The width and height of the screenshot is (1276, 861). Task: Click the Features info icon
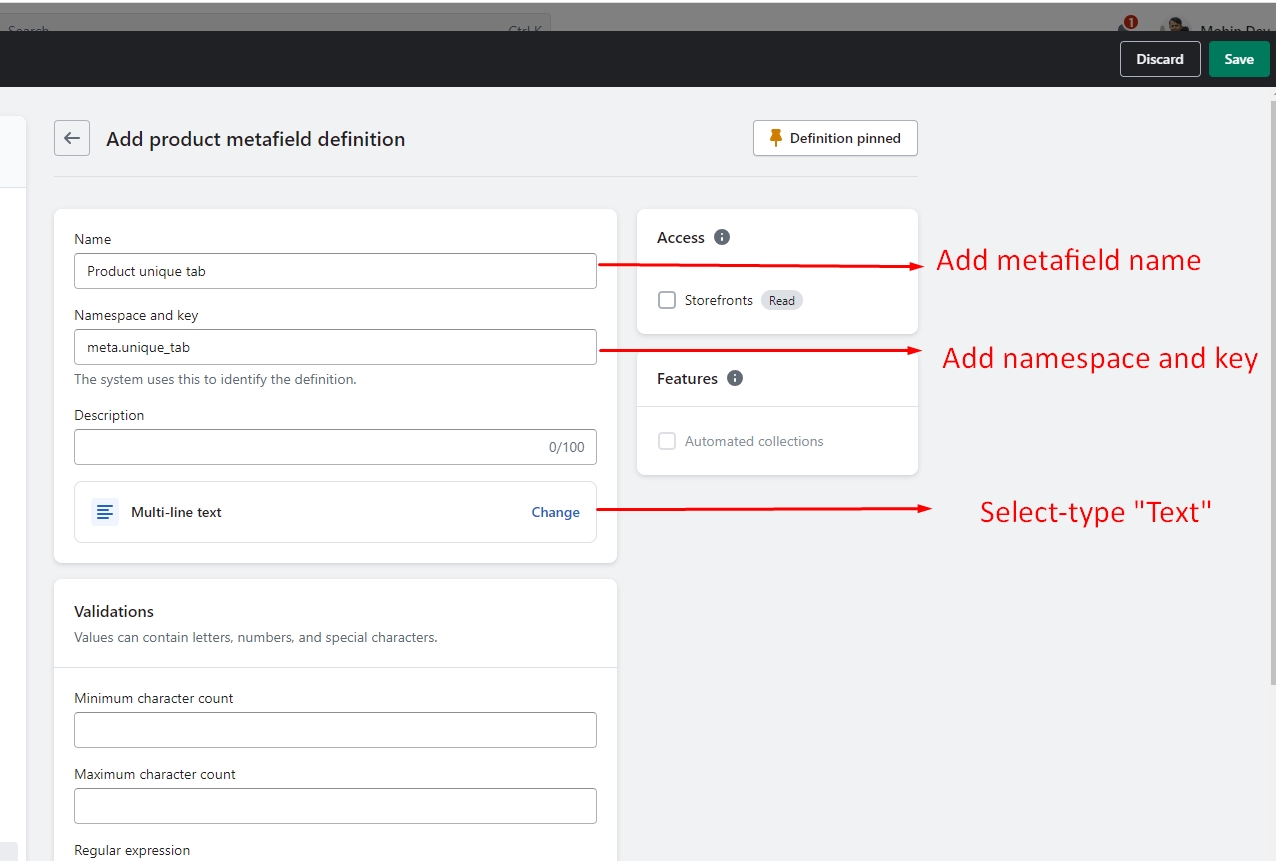tap(735, 379)
